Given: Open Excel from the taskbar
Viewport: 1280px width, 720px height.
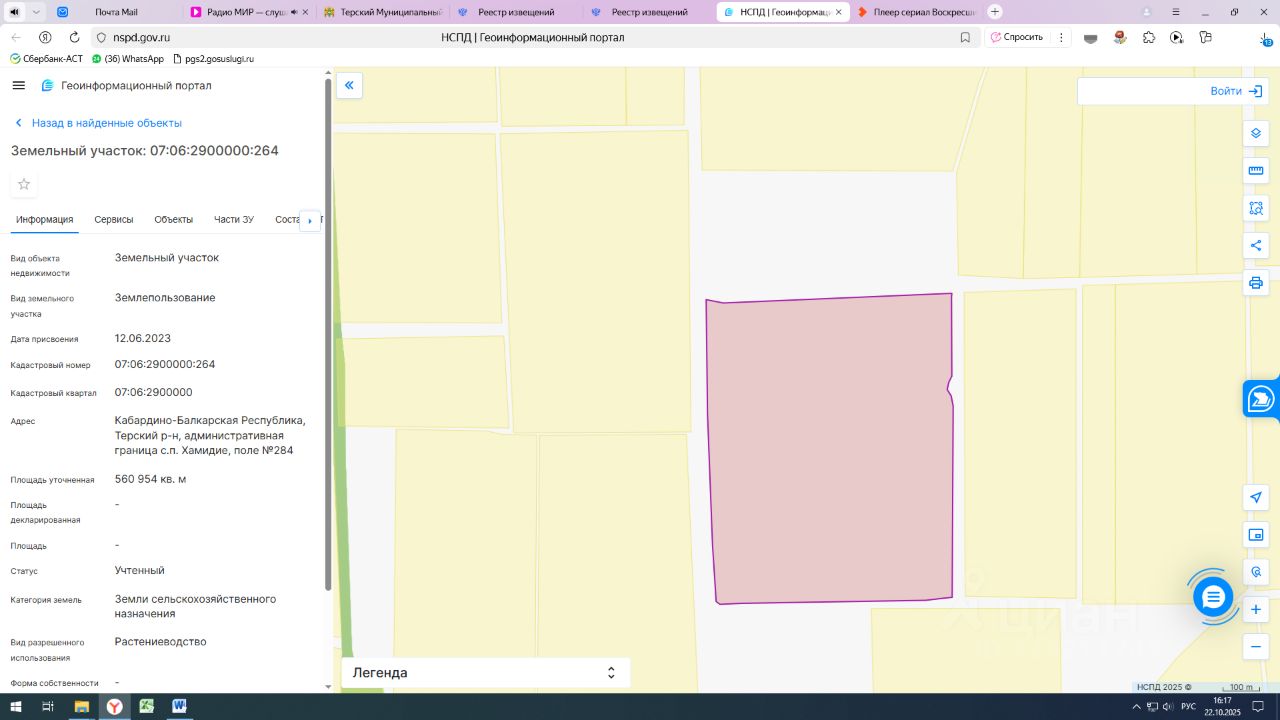Looking at the screenshot, I should (147, 707).
